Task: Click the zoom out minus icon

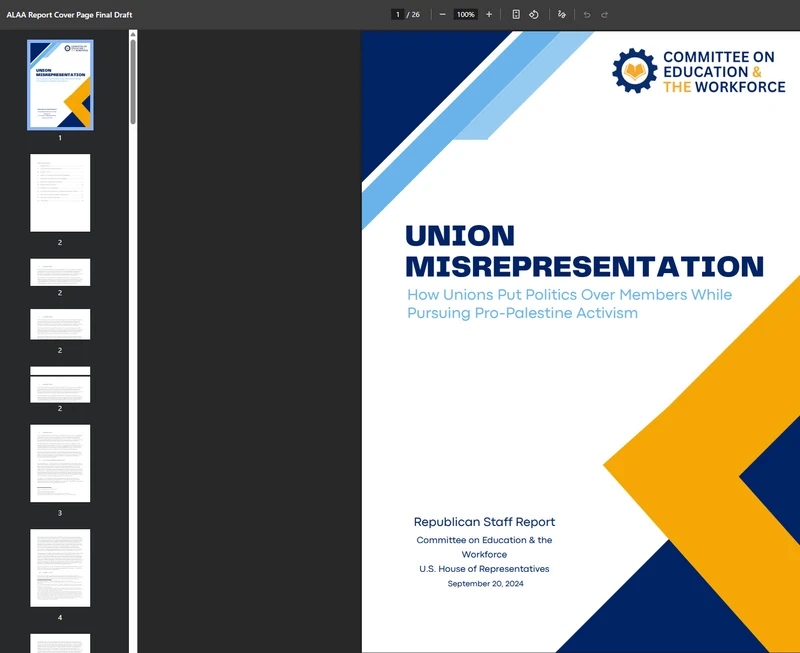Action: 442,14
